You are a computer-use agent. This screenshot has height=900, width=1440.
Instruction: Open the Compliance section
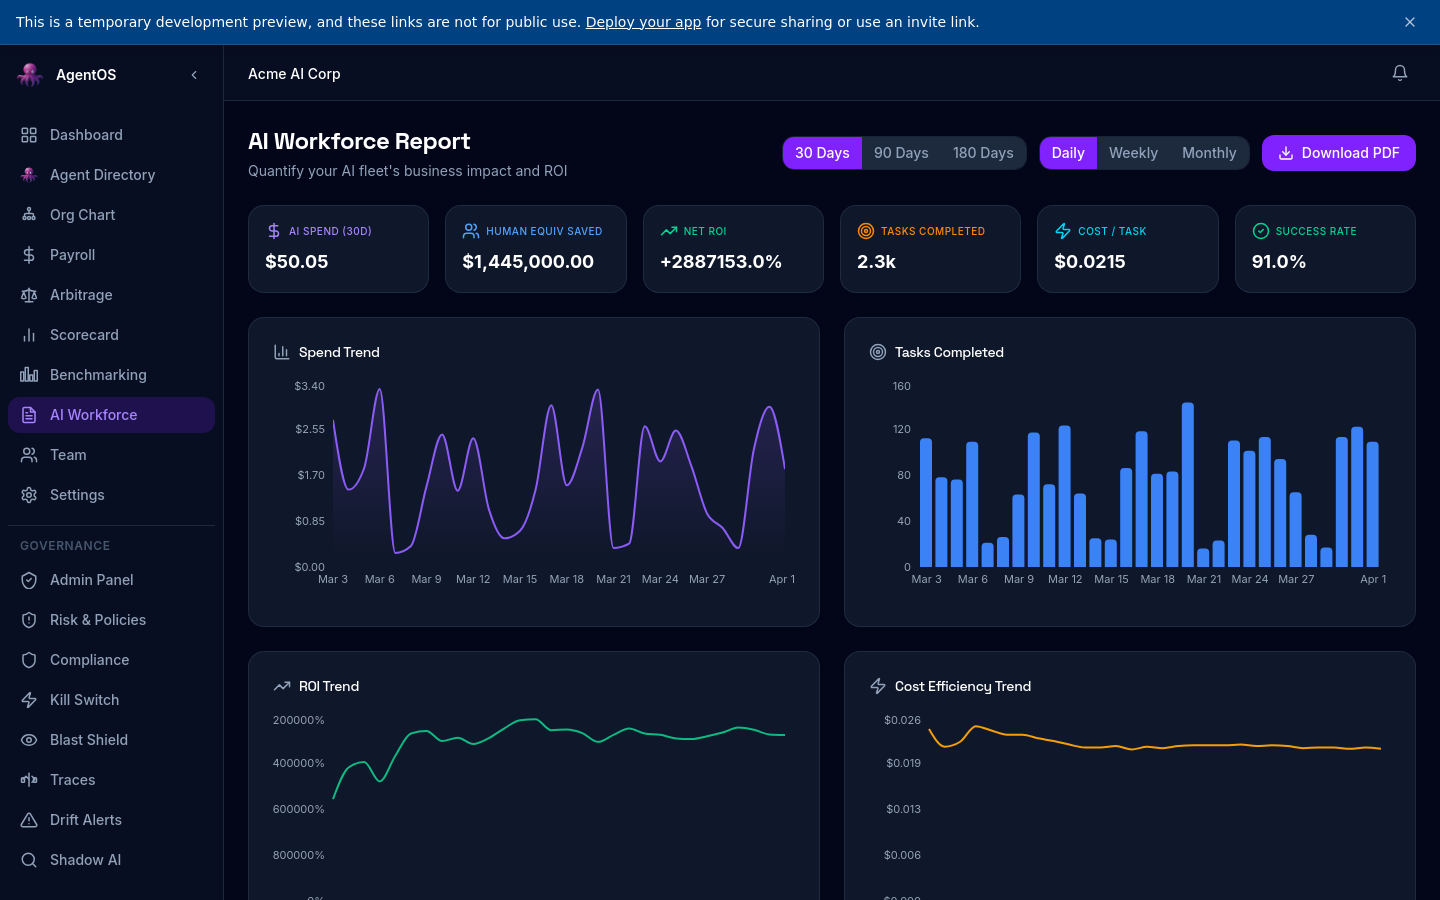[x=89, y=660]
